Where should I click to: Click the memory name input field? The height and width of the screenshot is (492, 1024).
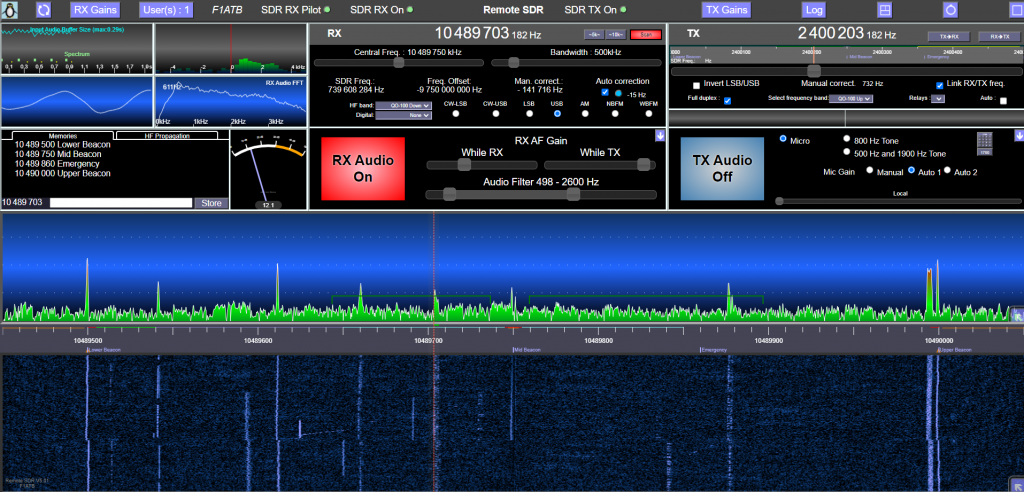click(121, 203)
